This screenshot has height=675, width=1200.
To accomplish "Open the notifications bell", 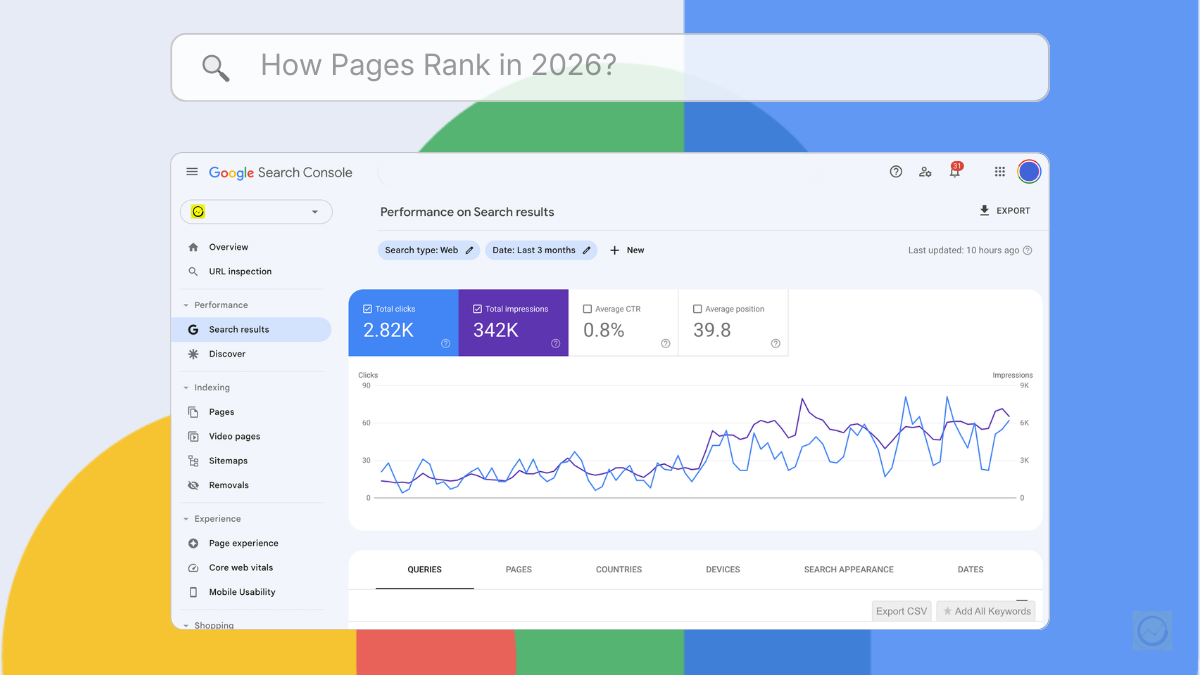I will click(954, 171).
